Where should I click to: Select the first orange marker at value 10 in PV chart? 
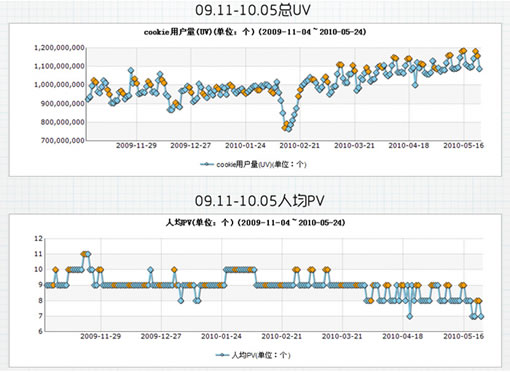pos(55,270)
